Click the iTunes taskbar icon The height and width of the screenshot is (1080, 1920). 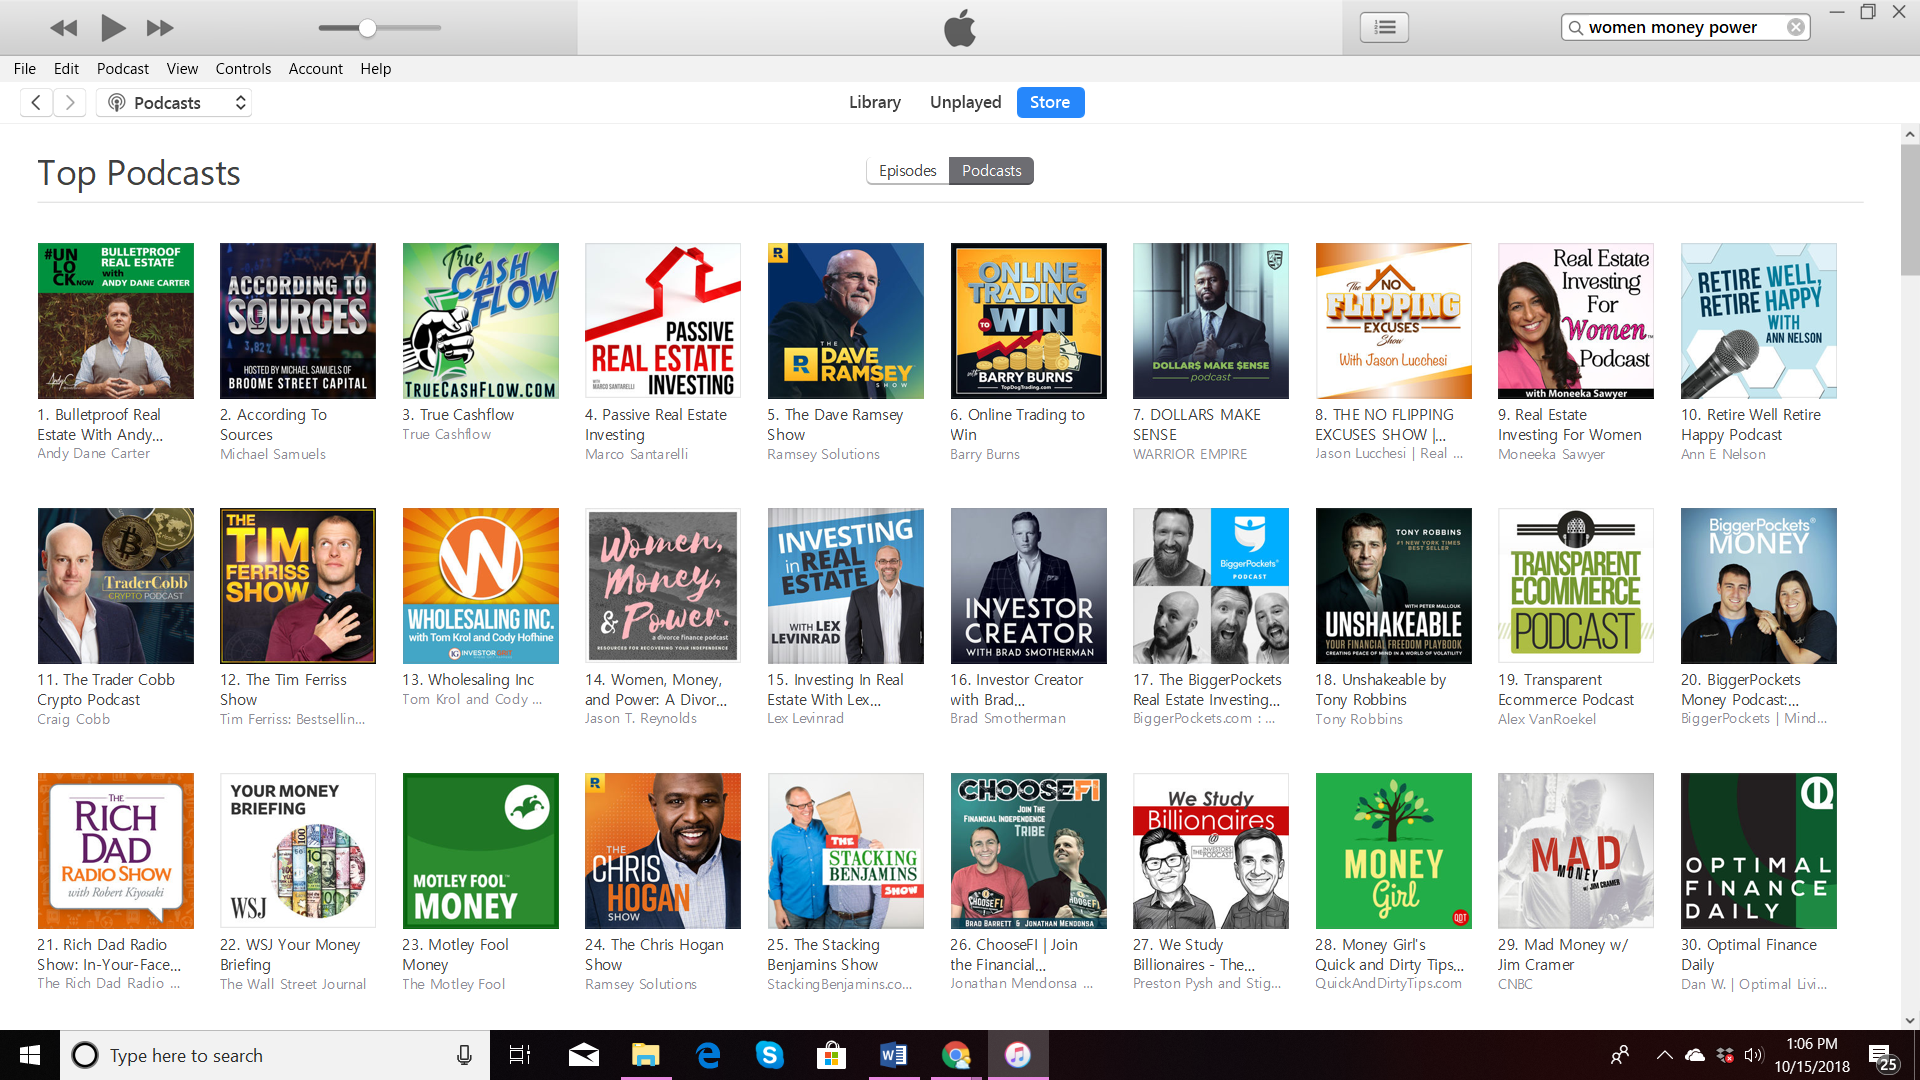point(1017,1055)
